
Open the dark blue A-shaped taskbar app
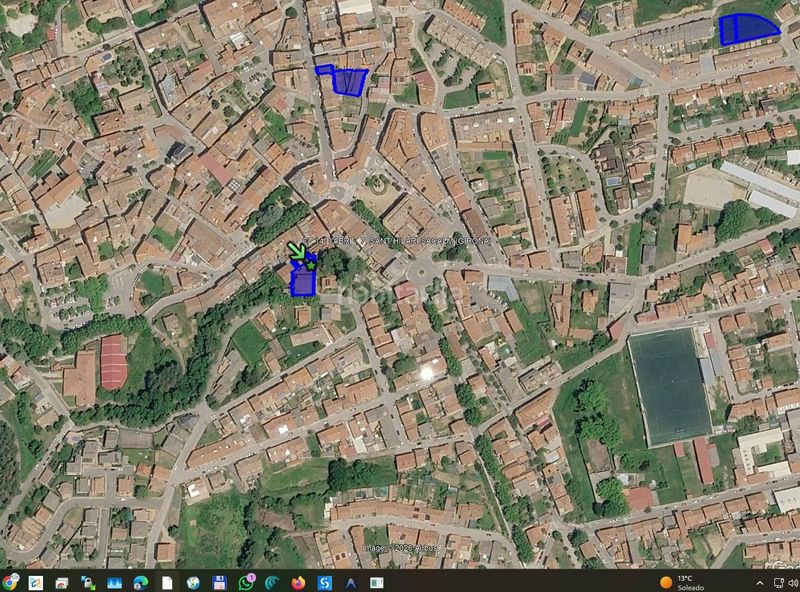click(x=351, y=582)
